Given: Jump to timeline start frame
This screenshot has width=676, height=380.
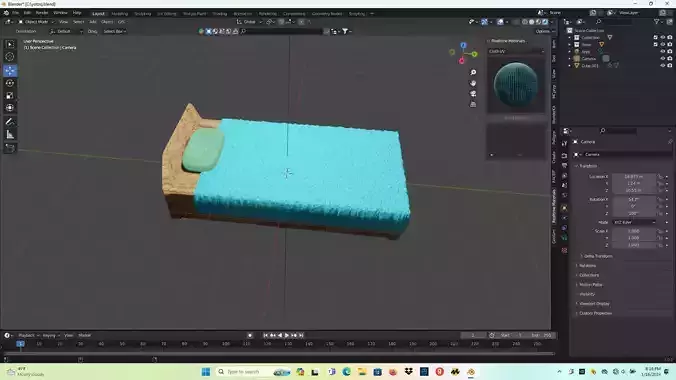Looking at the screenshot, I should point(266,335).
